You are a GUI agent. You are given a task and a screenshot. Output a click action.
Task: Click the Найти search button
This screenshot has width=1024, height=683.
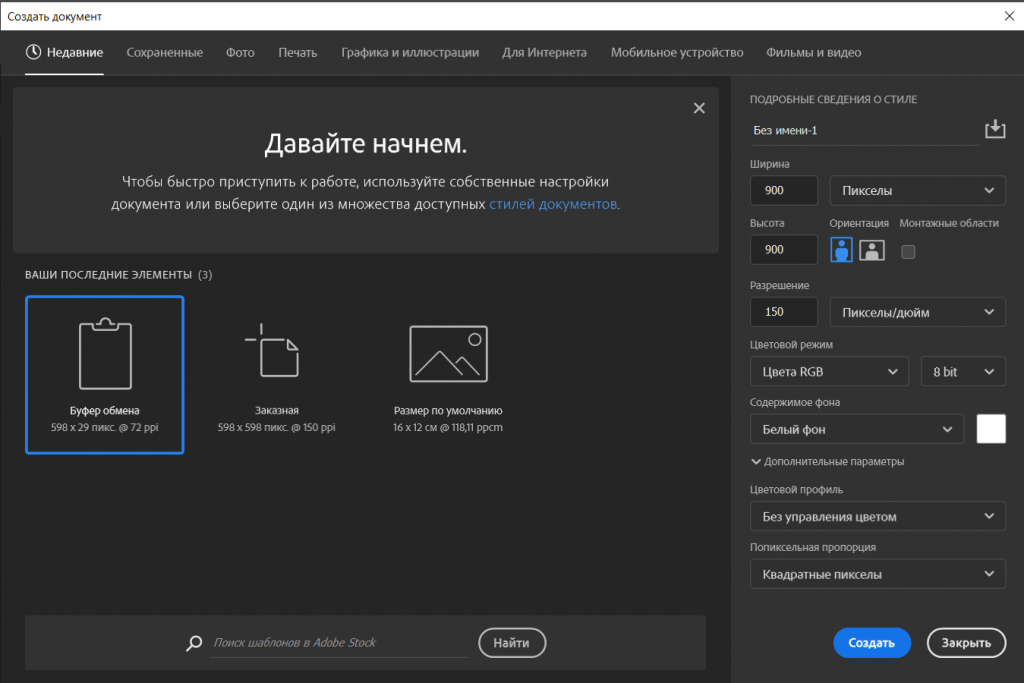[x=511, y=643]
